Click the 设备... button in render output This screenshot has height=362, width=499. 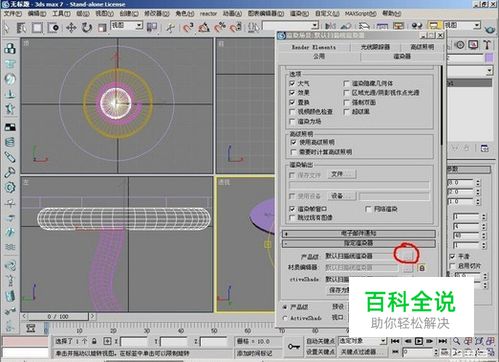[x=342, y=196]
